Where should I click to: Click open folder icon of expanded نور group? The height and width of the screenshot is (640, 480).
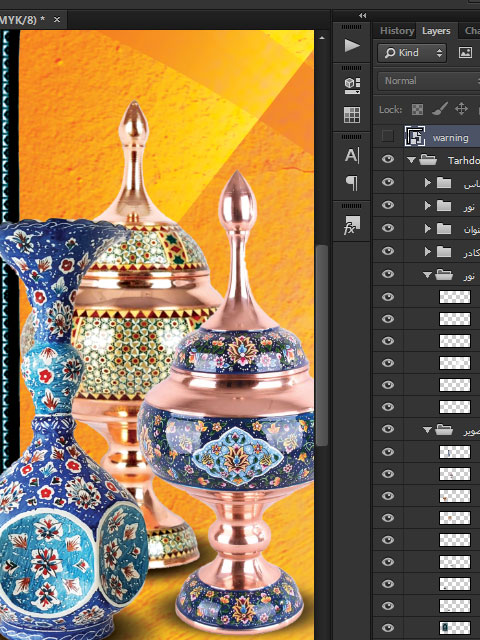pos(444,275)
